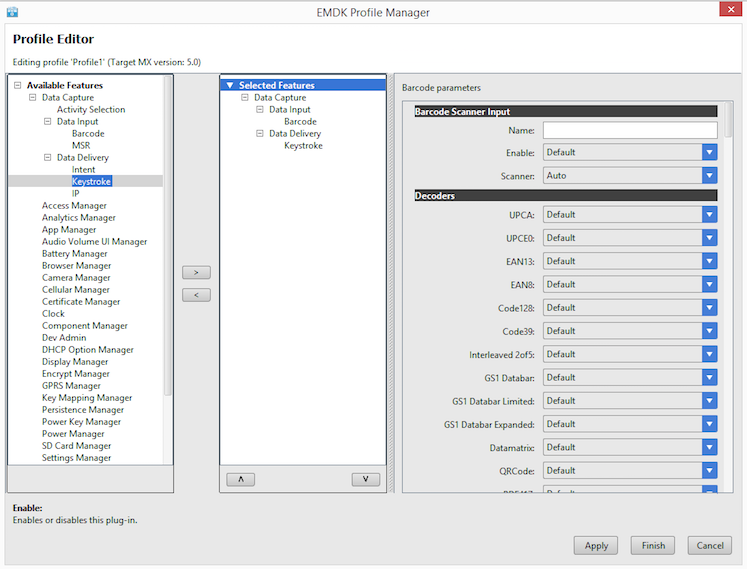The image size is (747, 569).
Task: Collapse the Selected Features header triangle
Action: point(230,86)
